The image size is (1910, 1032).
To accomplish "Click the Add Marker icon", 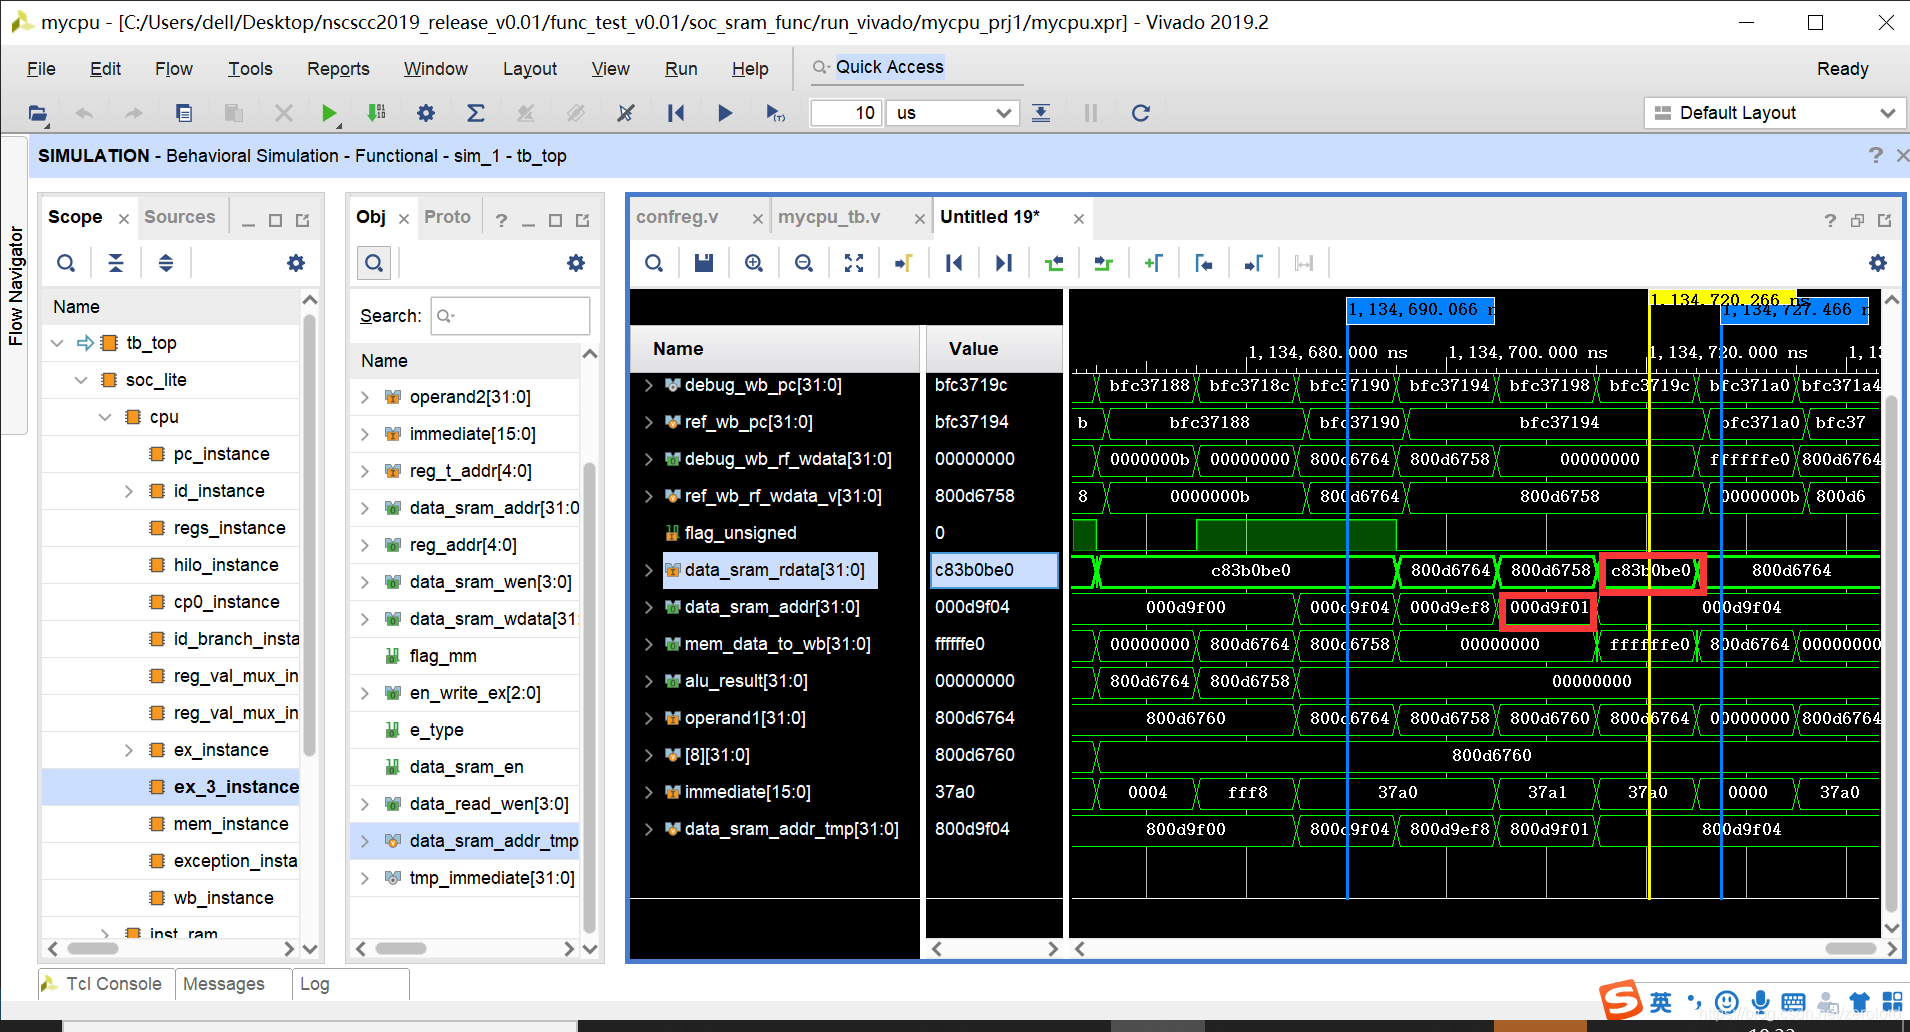I will tap(1154, 263).
